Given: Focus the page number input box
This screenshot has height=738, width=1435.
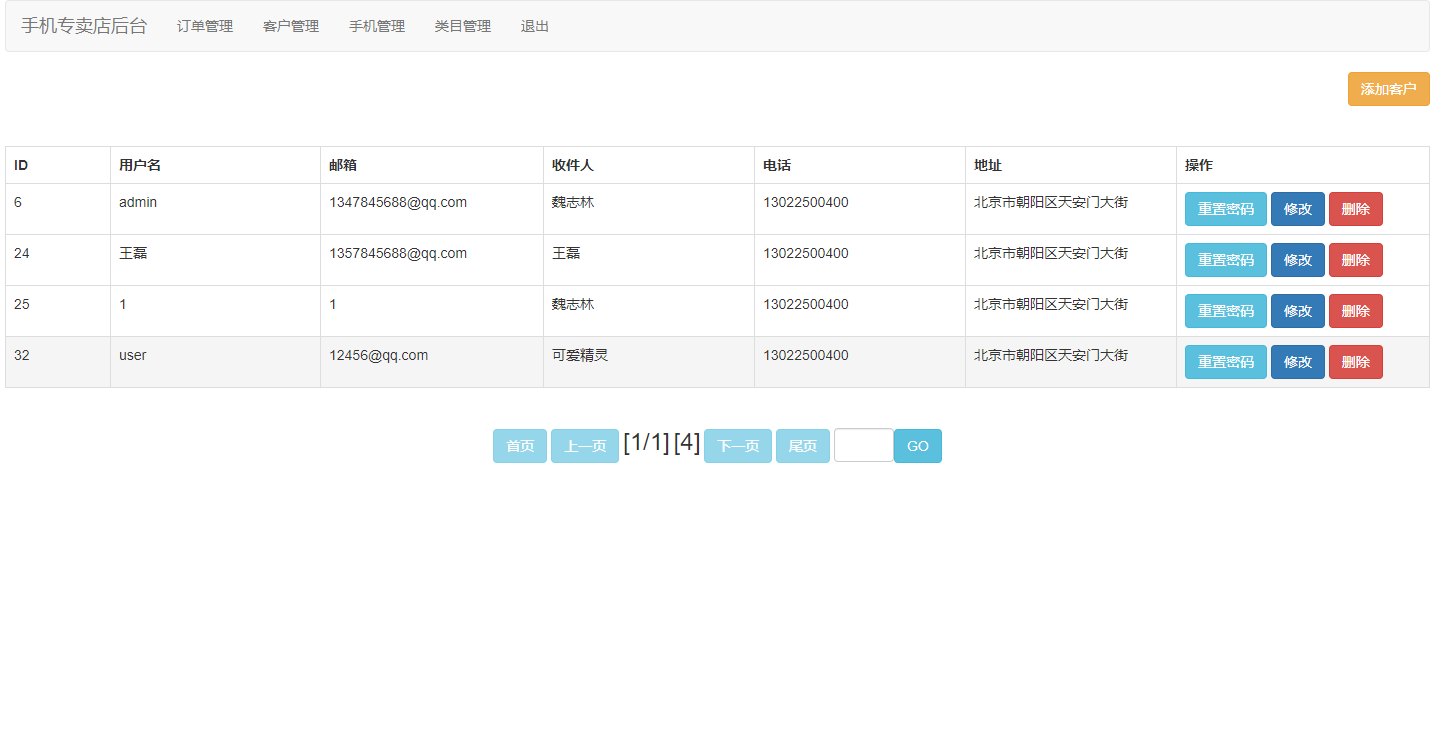Looking at the screenshot, I should point(863,446).
